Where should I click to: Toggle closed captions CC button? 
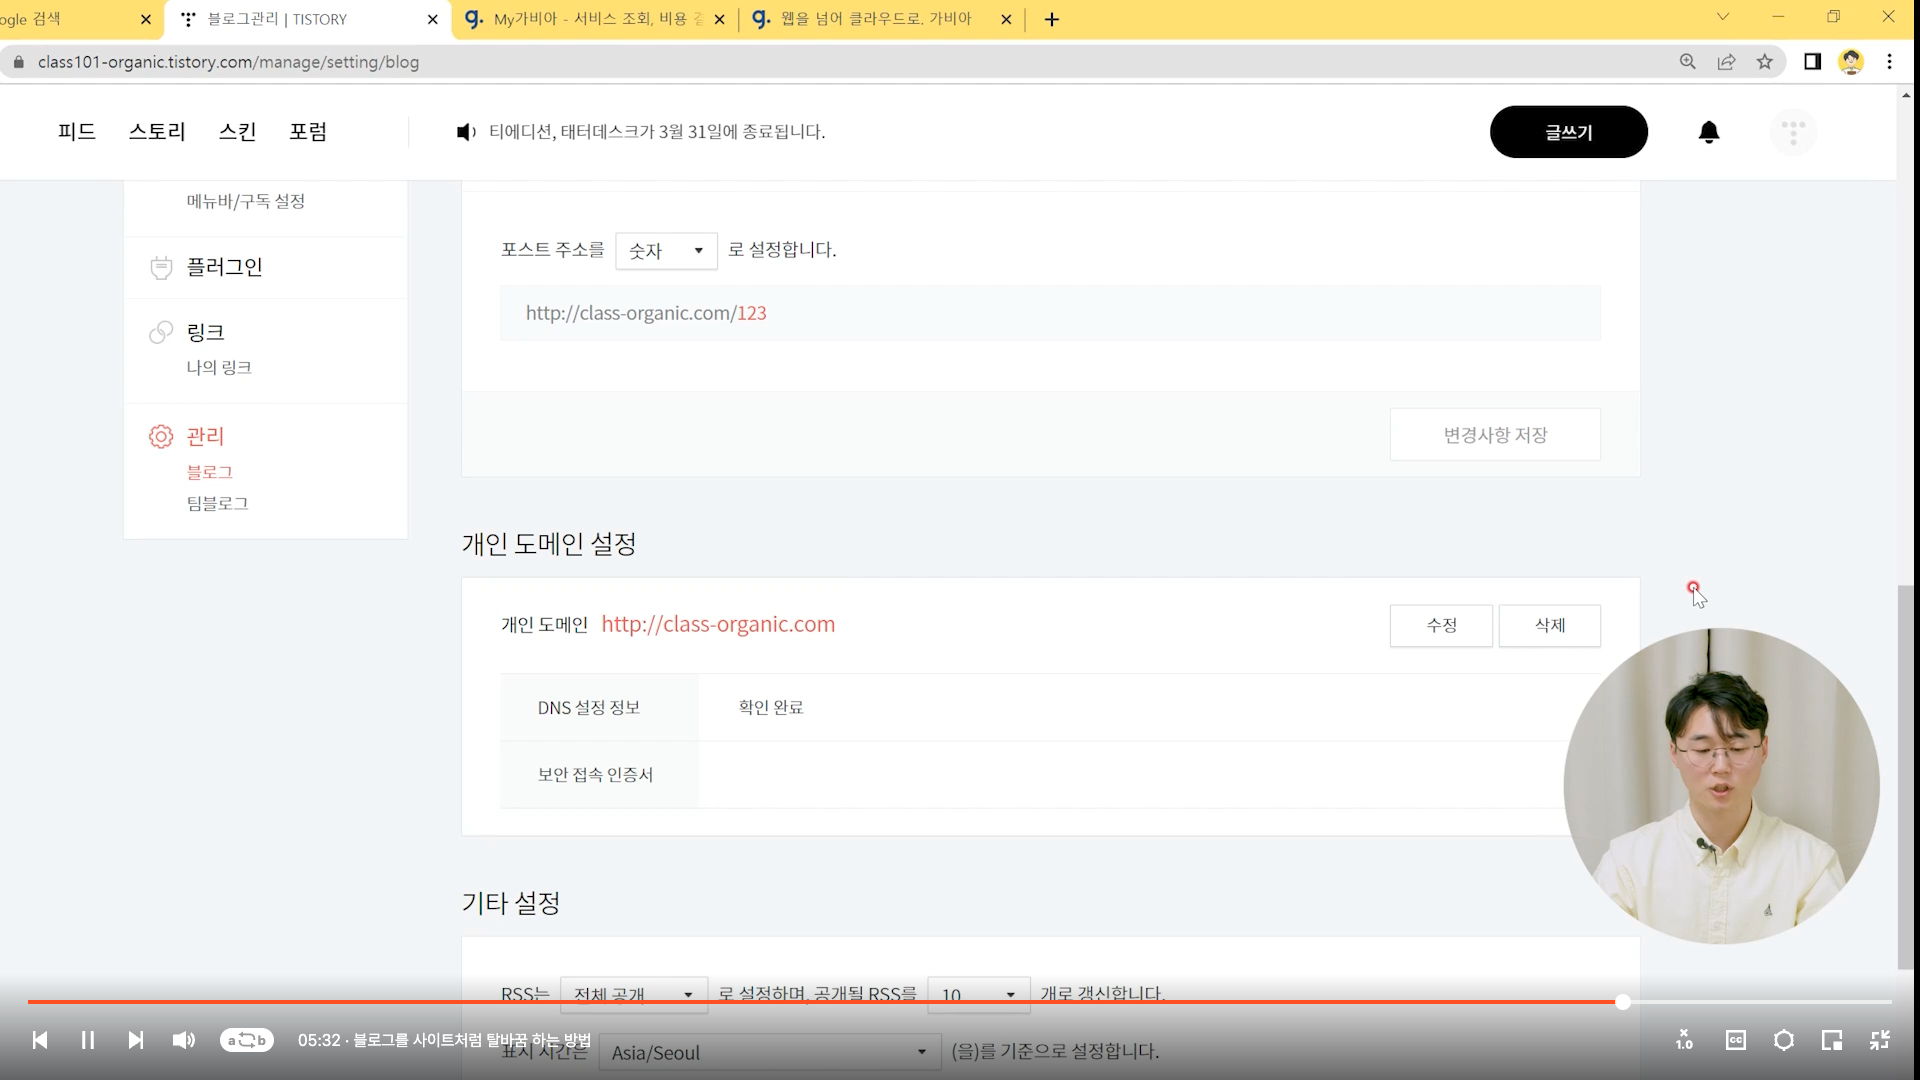tap(1736, 1040)
